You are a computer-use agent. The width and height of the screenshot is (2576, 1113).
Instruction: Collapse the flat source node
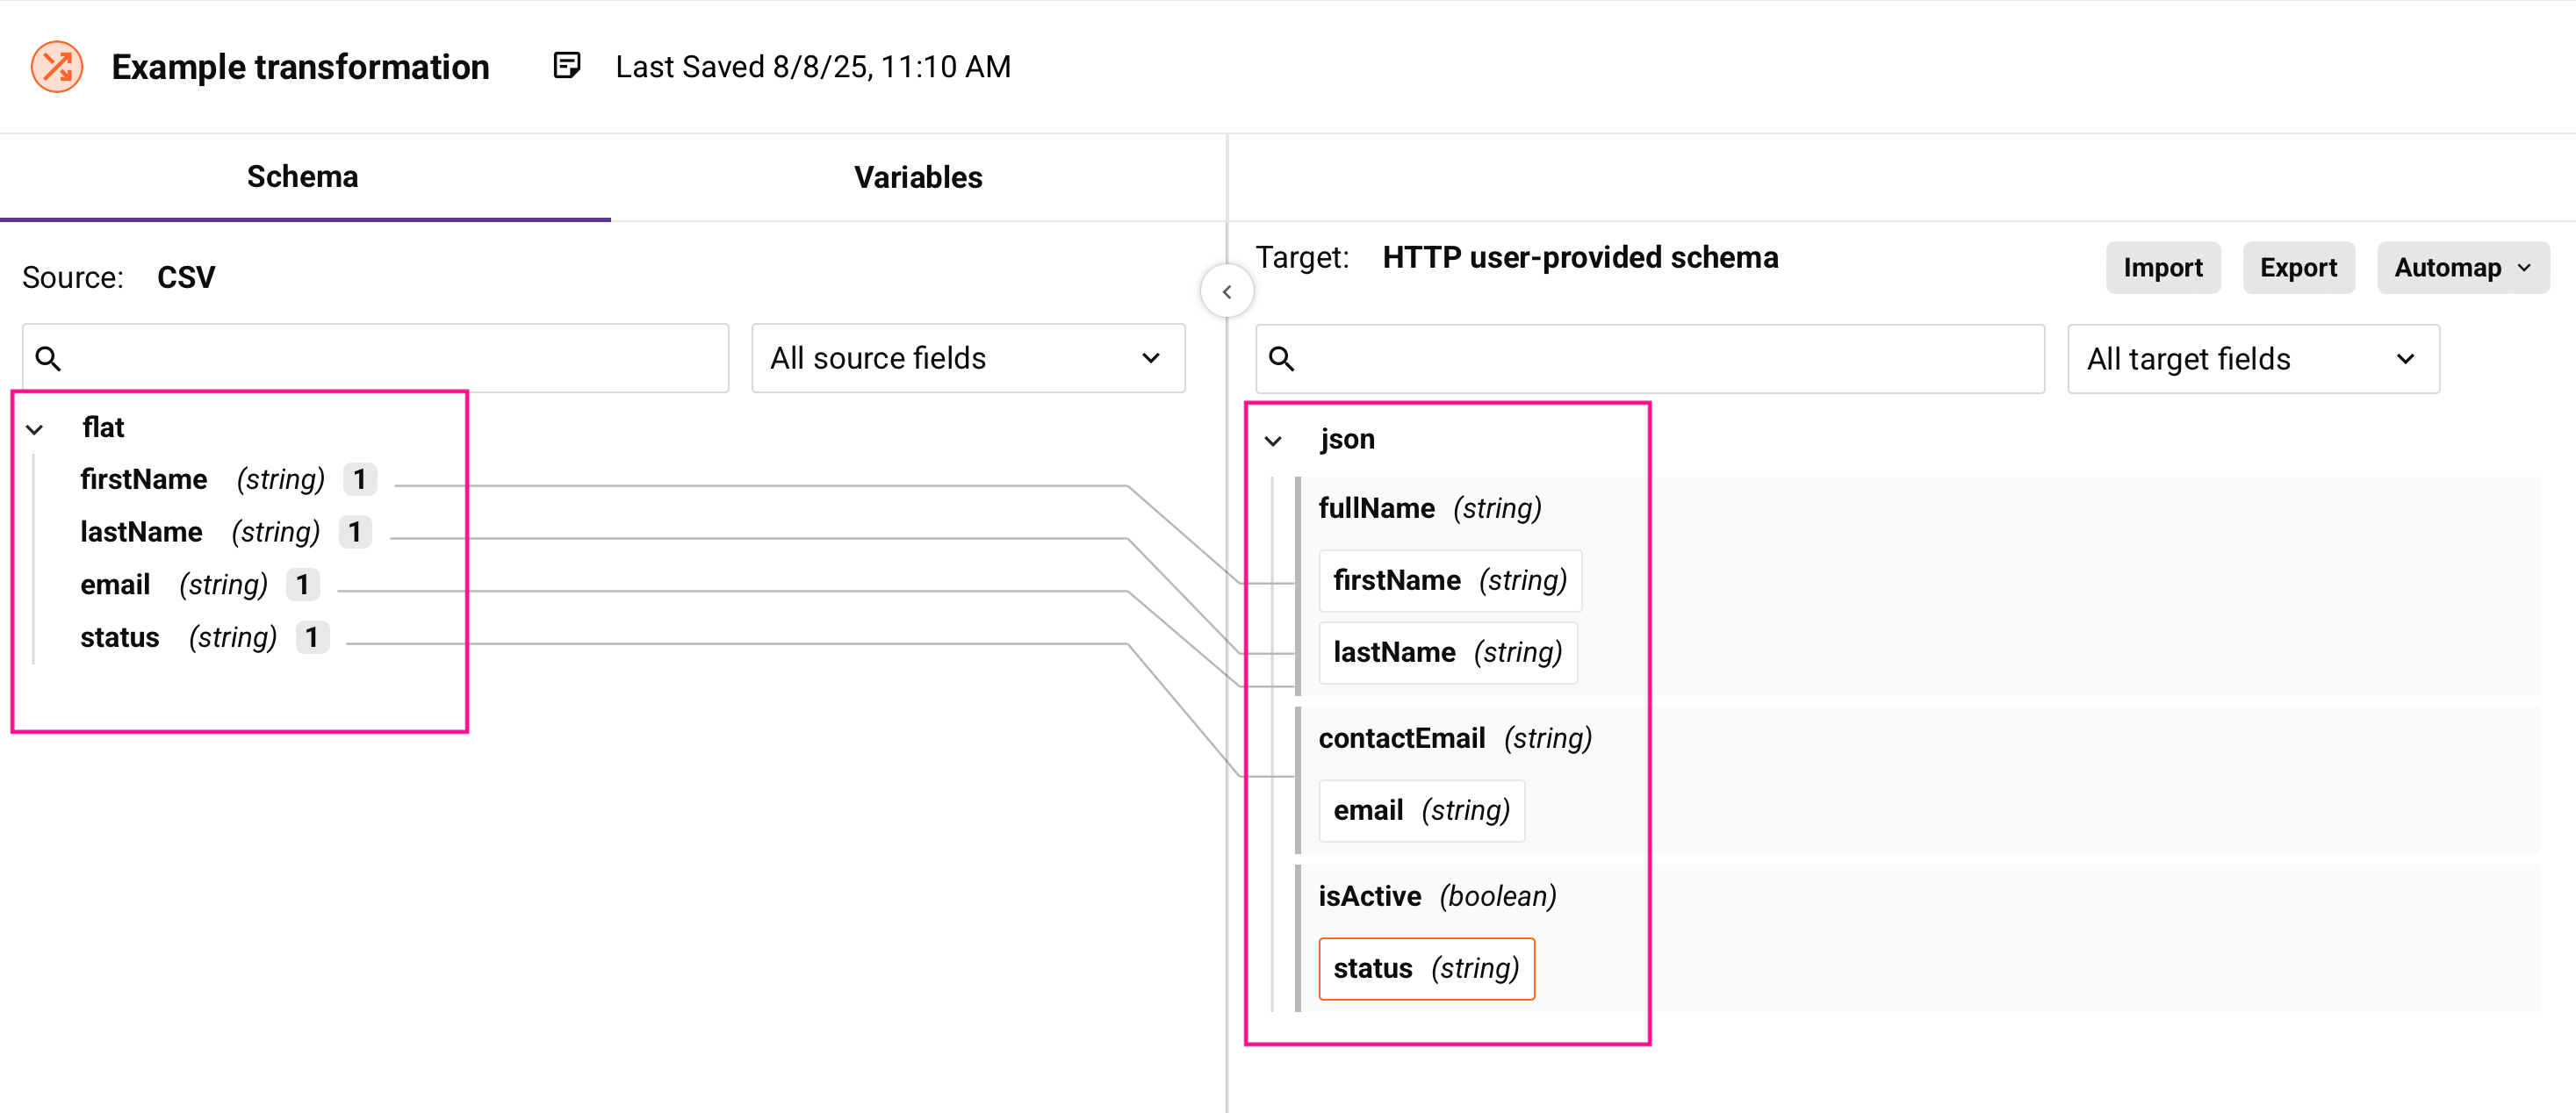(35, 430)
